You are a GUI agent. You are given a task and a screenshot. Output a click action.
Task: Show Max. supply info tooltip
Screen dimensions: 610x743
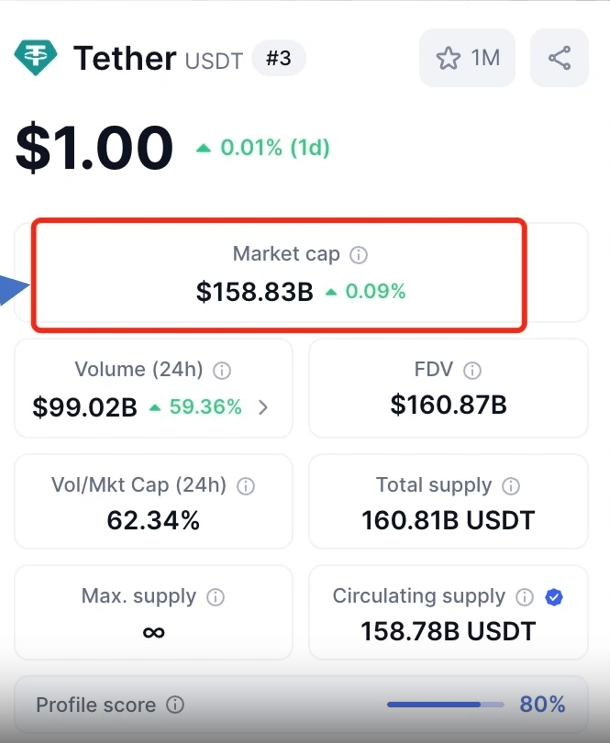215,597
